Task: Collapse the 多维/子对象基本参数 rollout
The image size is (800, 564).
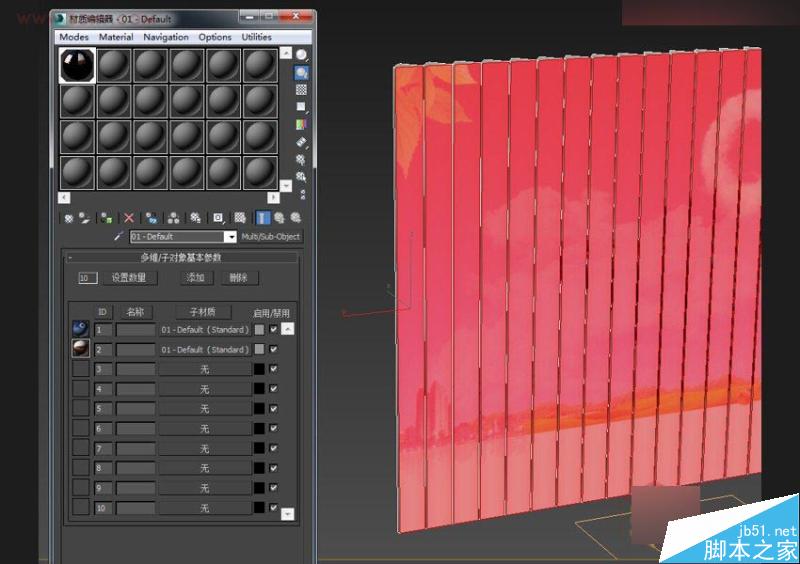Action: click(x=181, y=257)
